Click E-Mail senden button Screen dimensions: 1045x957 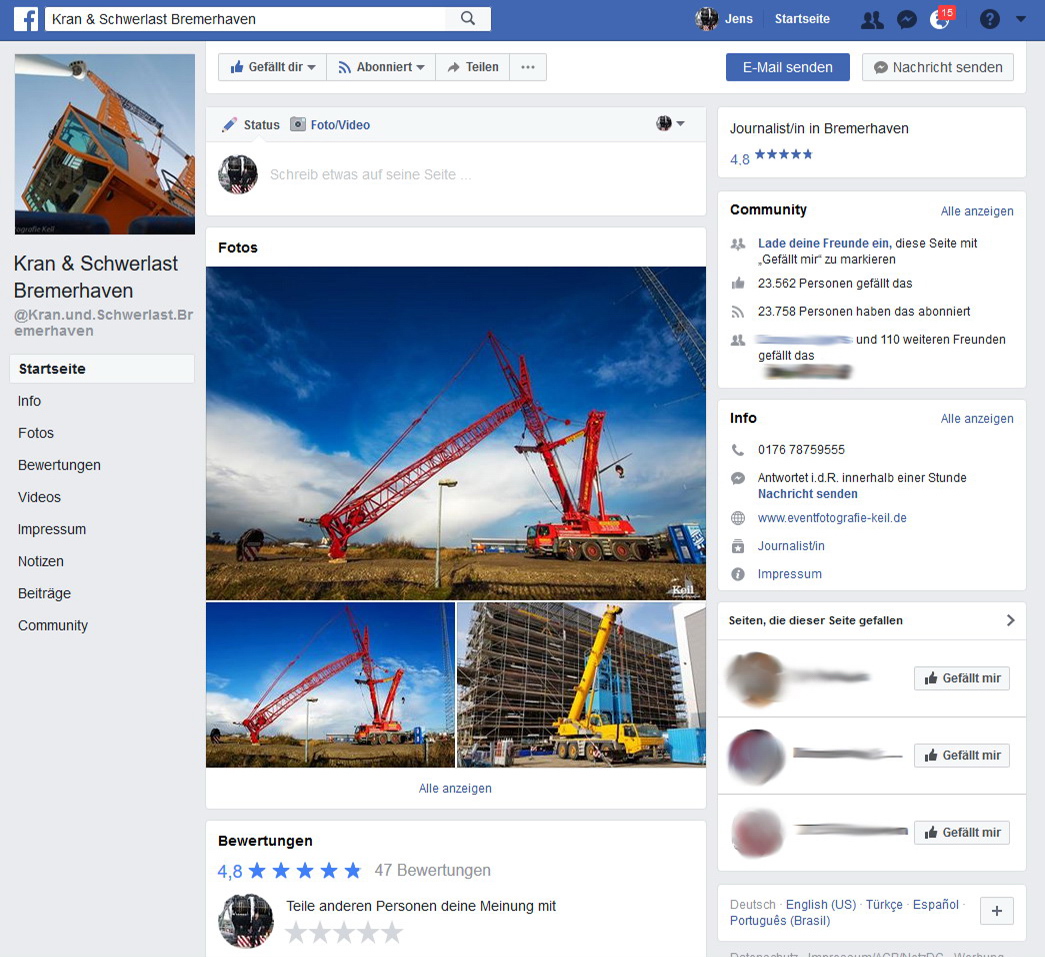pyautogui.click(x=788, y=67)
